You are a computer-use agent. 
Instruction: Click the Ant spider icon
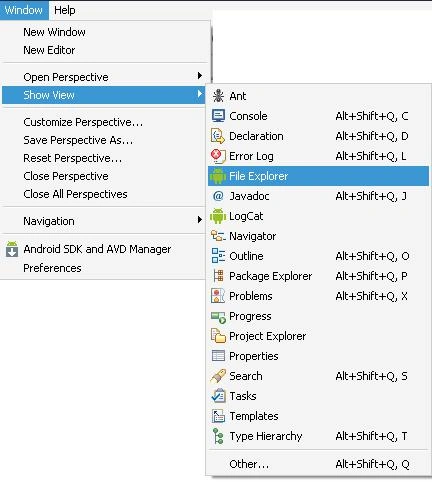pos(218,96)
